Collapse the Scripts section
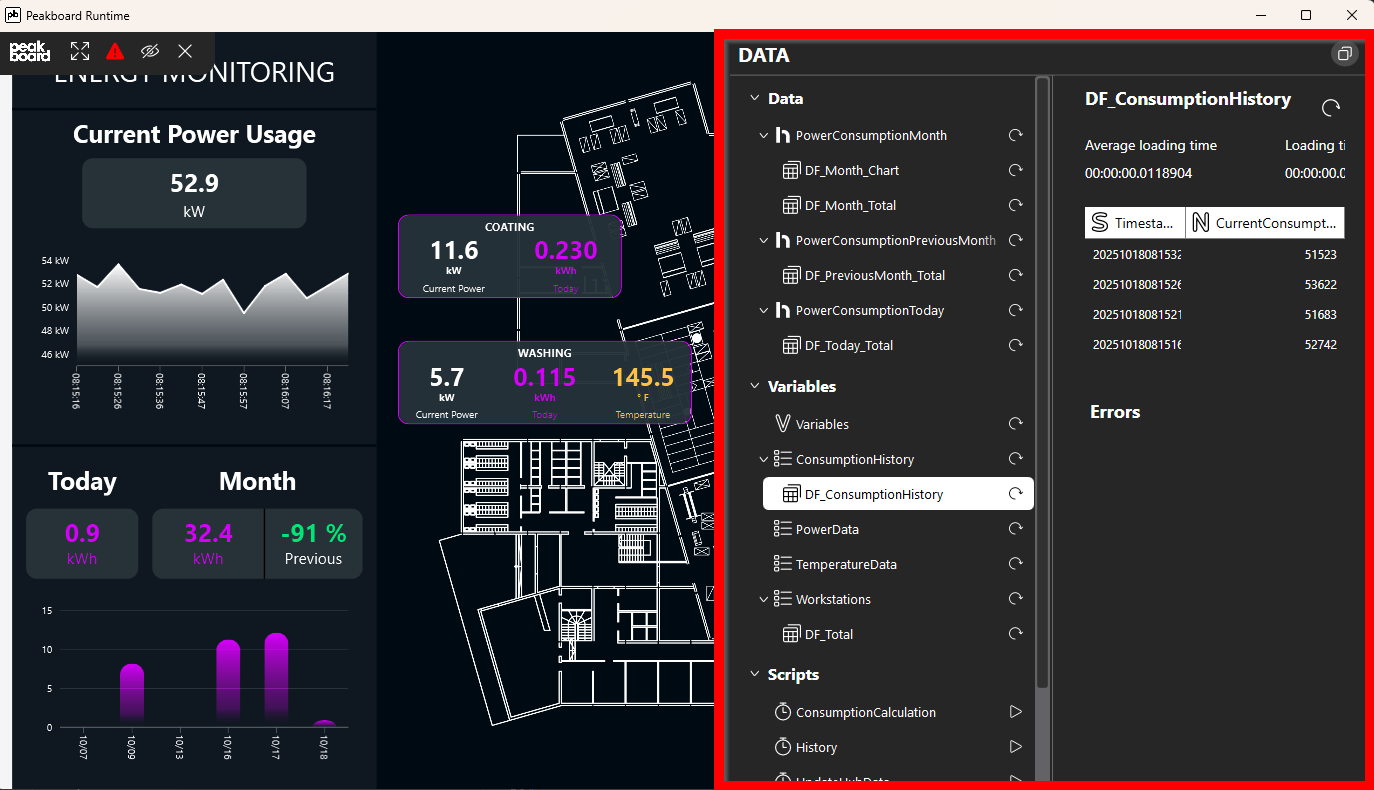The width and height of the screenshot is (1374, 790). [x=754, y=675]
